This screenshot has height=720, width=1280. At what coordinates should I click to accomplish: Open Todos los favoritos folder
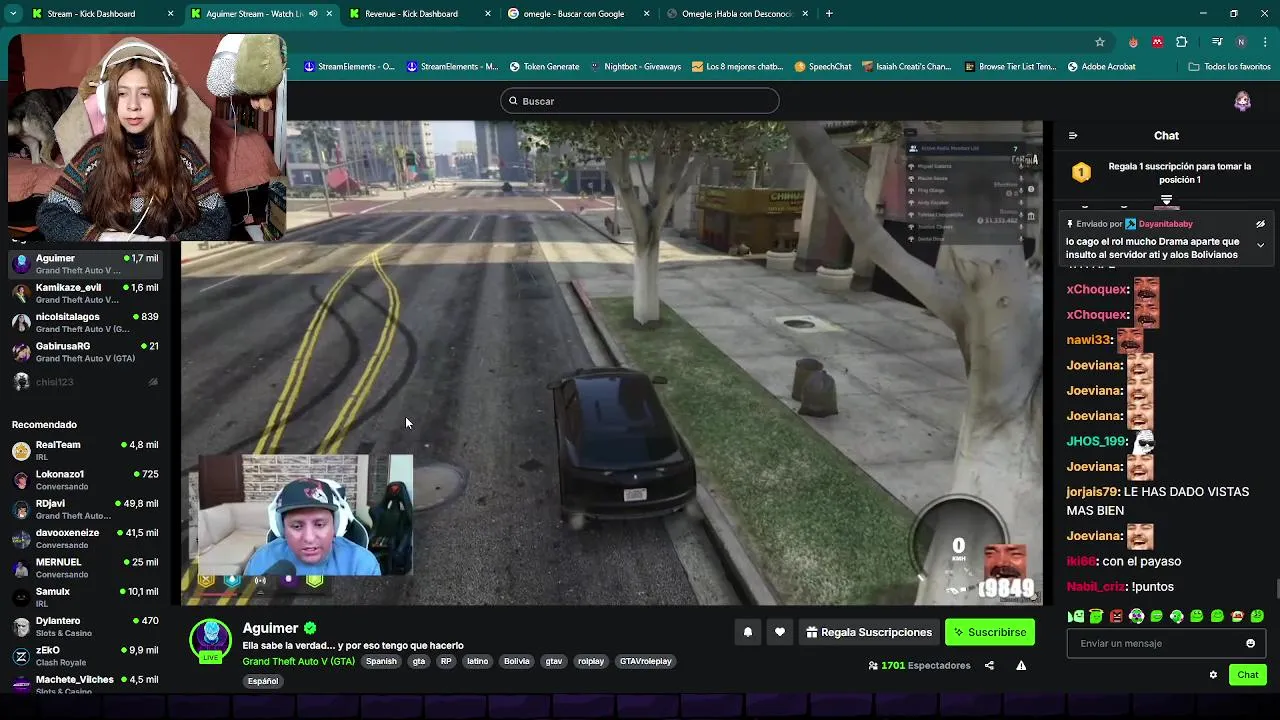(x=1230, y=67)
